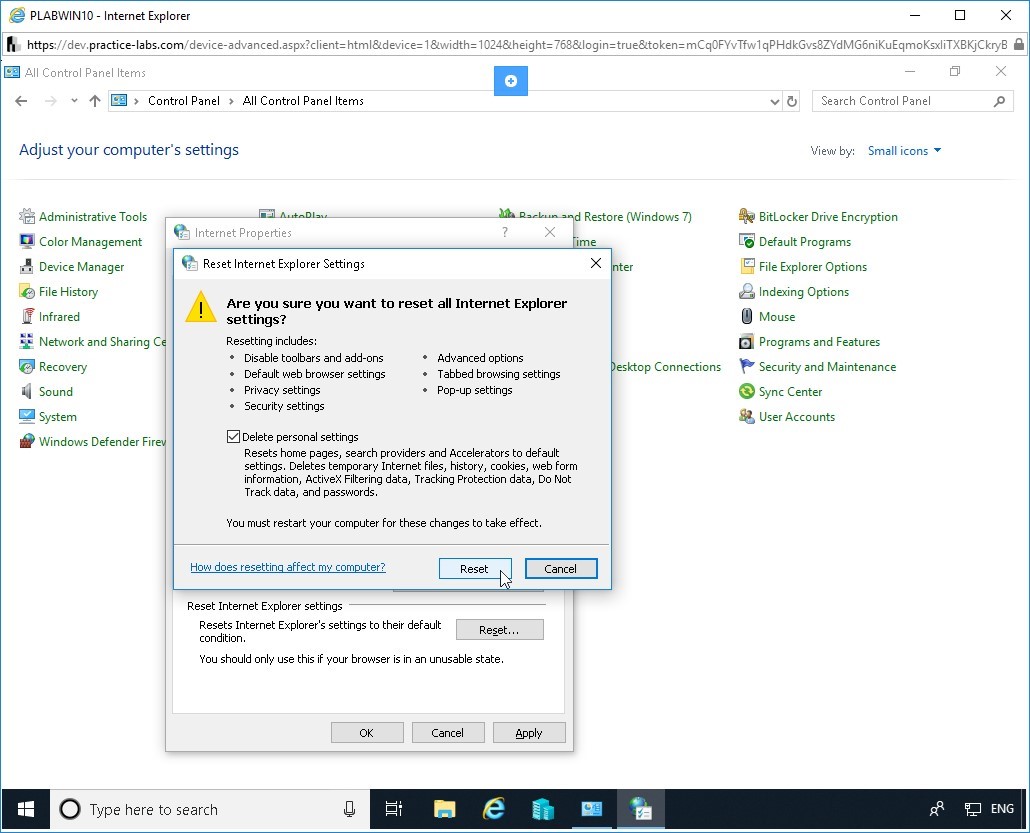This screenshot has width=1030, height=833.
Task: Click the blue plus button at top
Action: coord(510,80)
